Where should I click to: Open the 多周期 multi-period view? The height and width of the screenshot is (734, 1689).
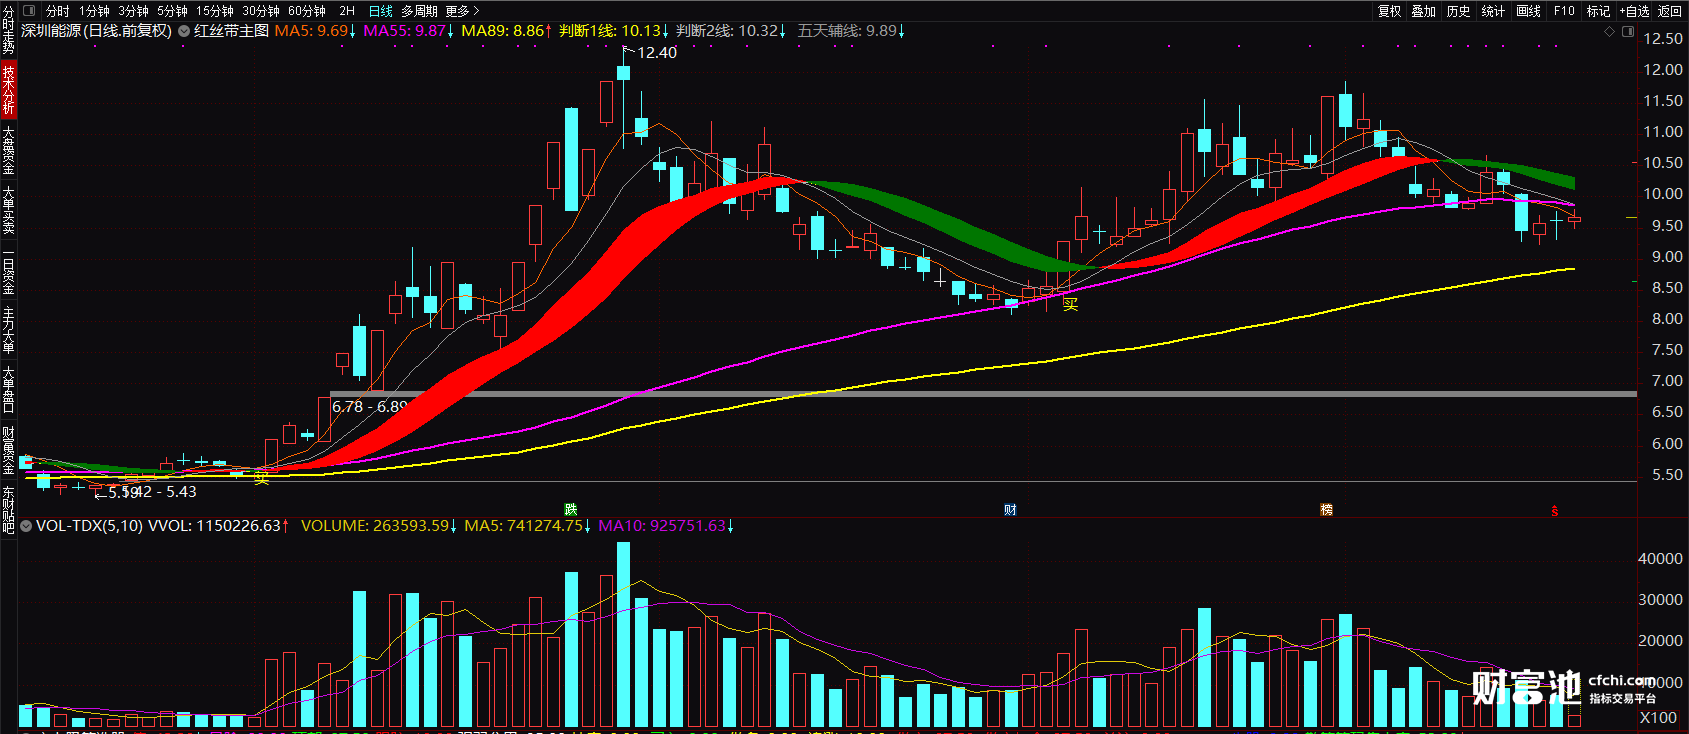click(420, 11)
